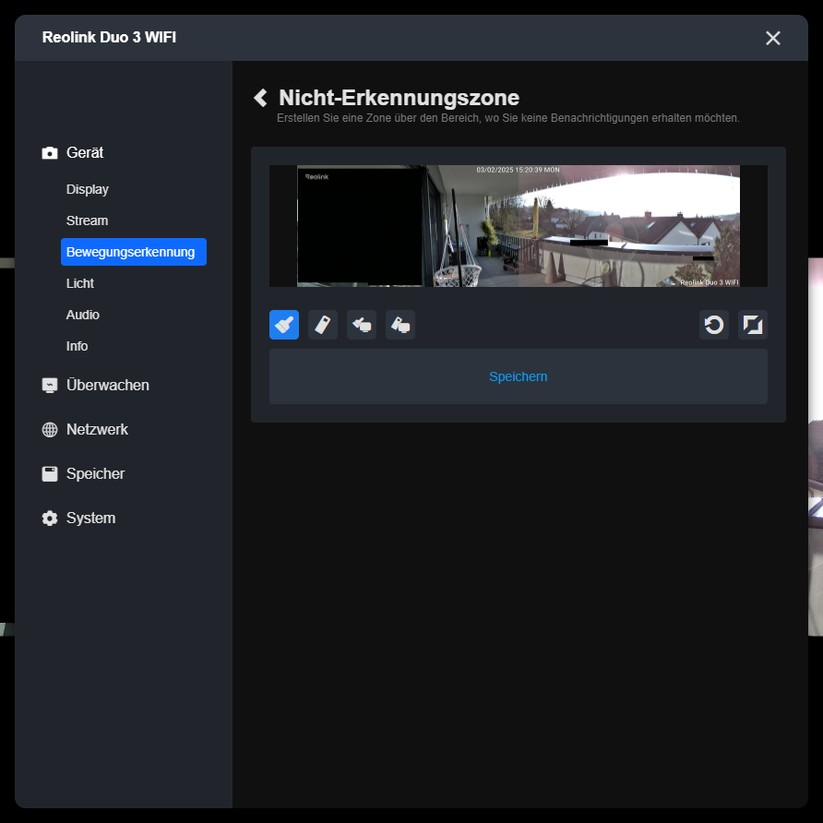Select the Licht menu entry
Viewport: 823px width, 823px height.
(x=80, y=283)
